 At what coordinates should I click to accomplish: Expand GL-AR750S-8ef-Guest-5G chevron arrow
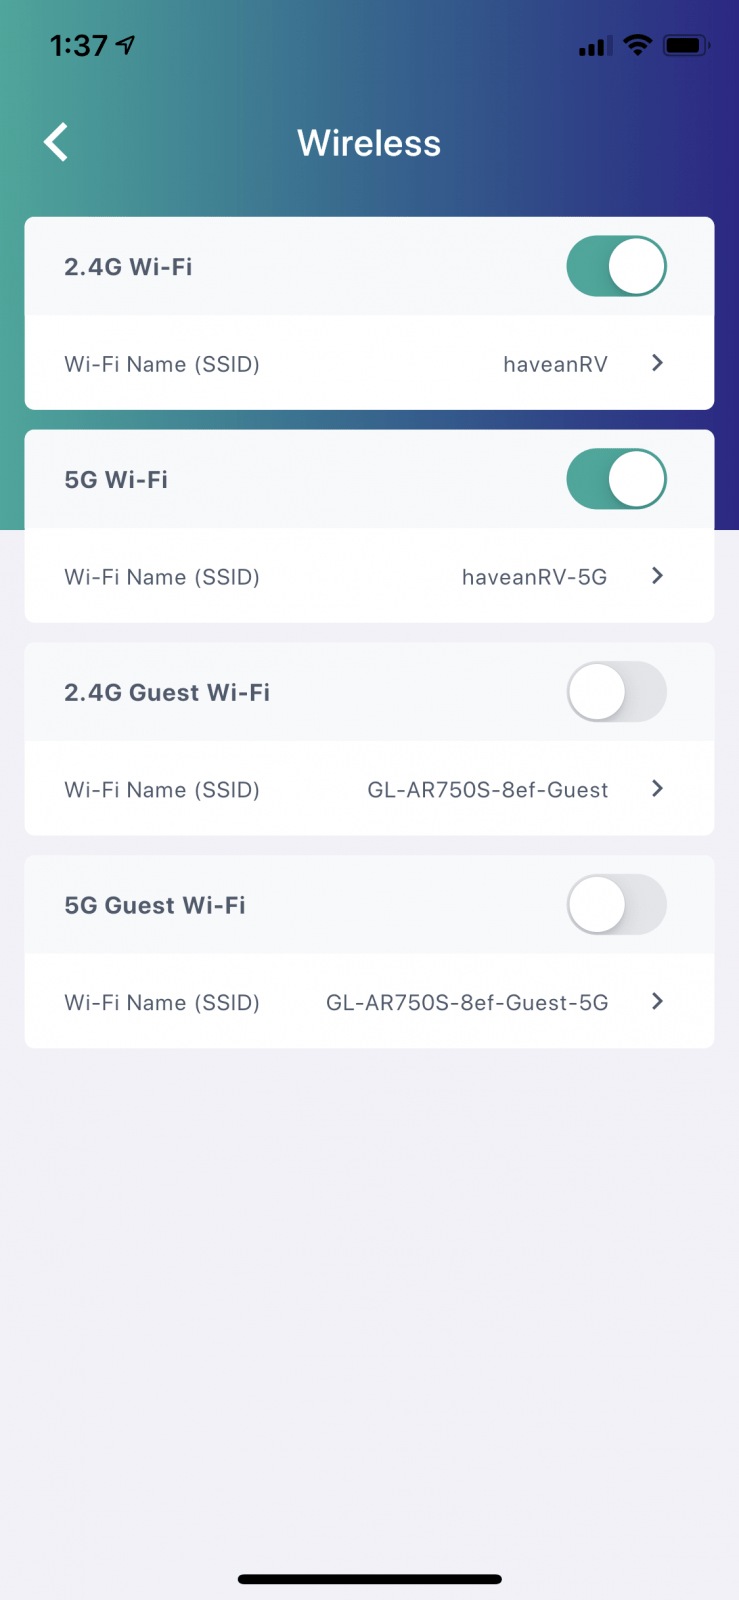point(657,1002)
